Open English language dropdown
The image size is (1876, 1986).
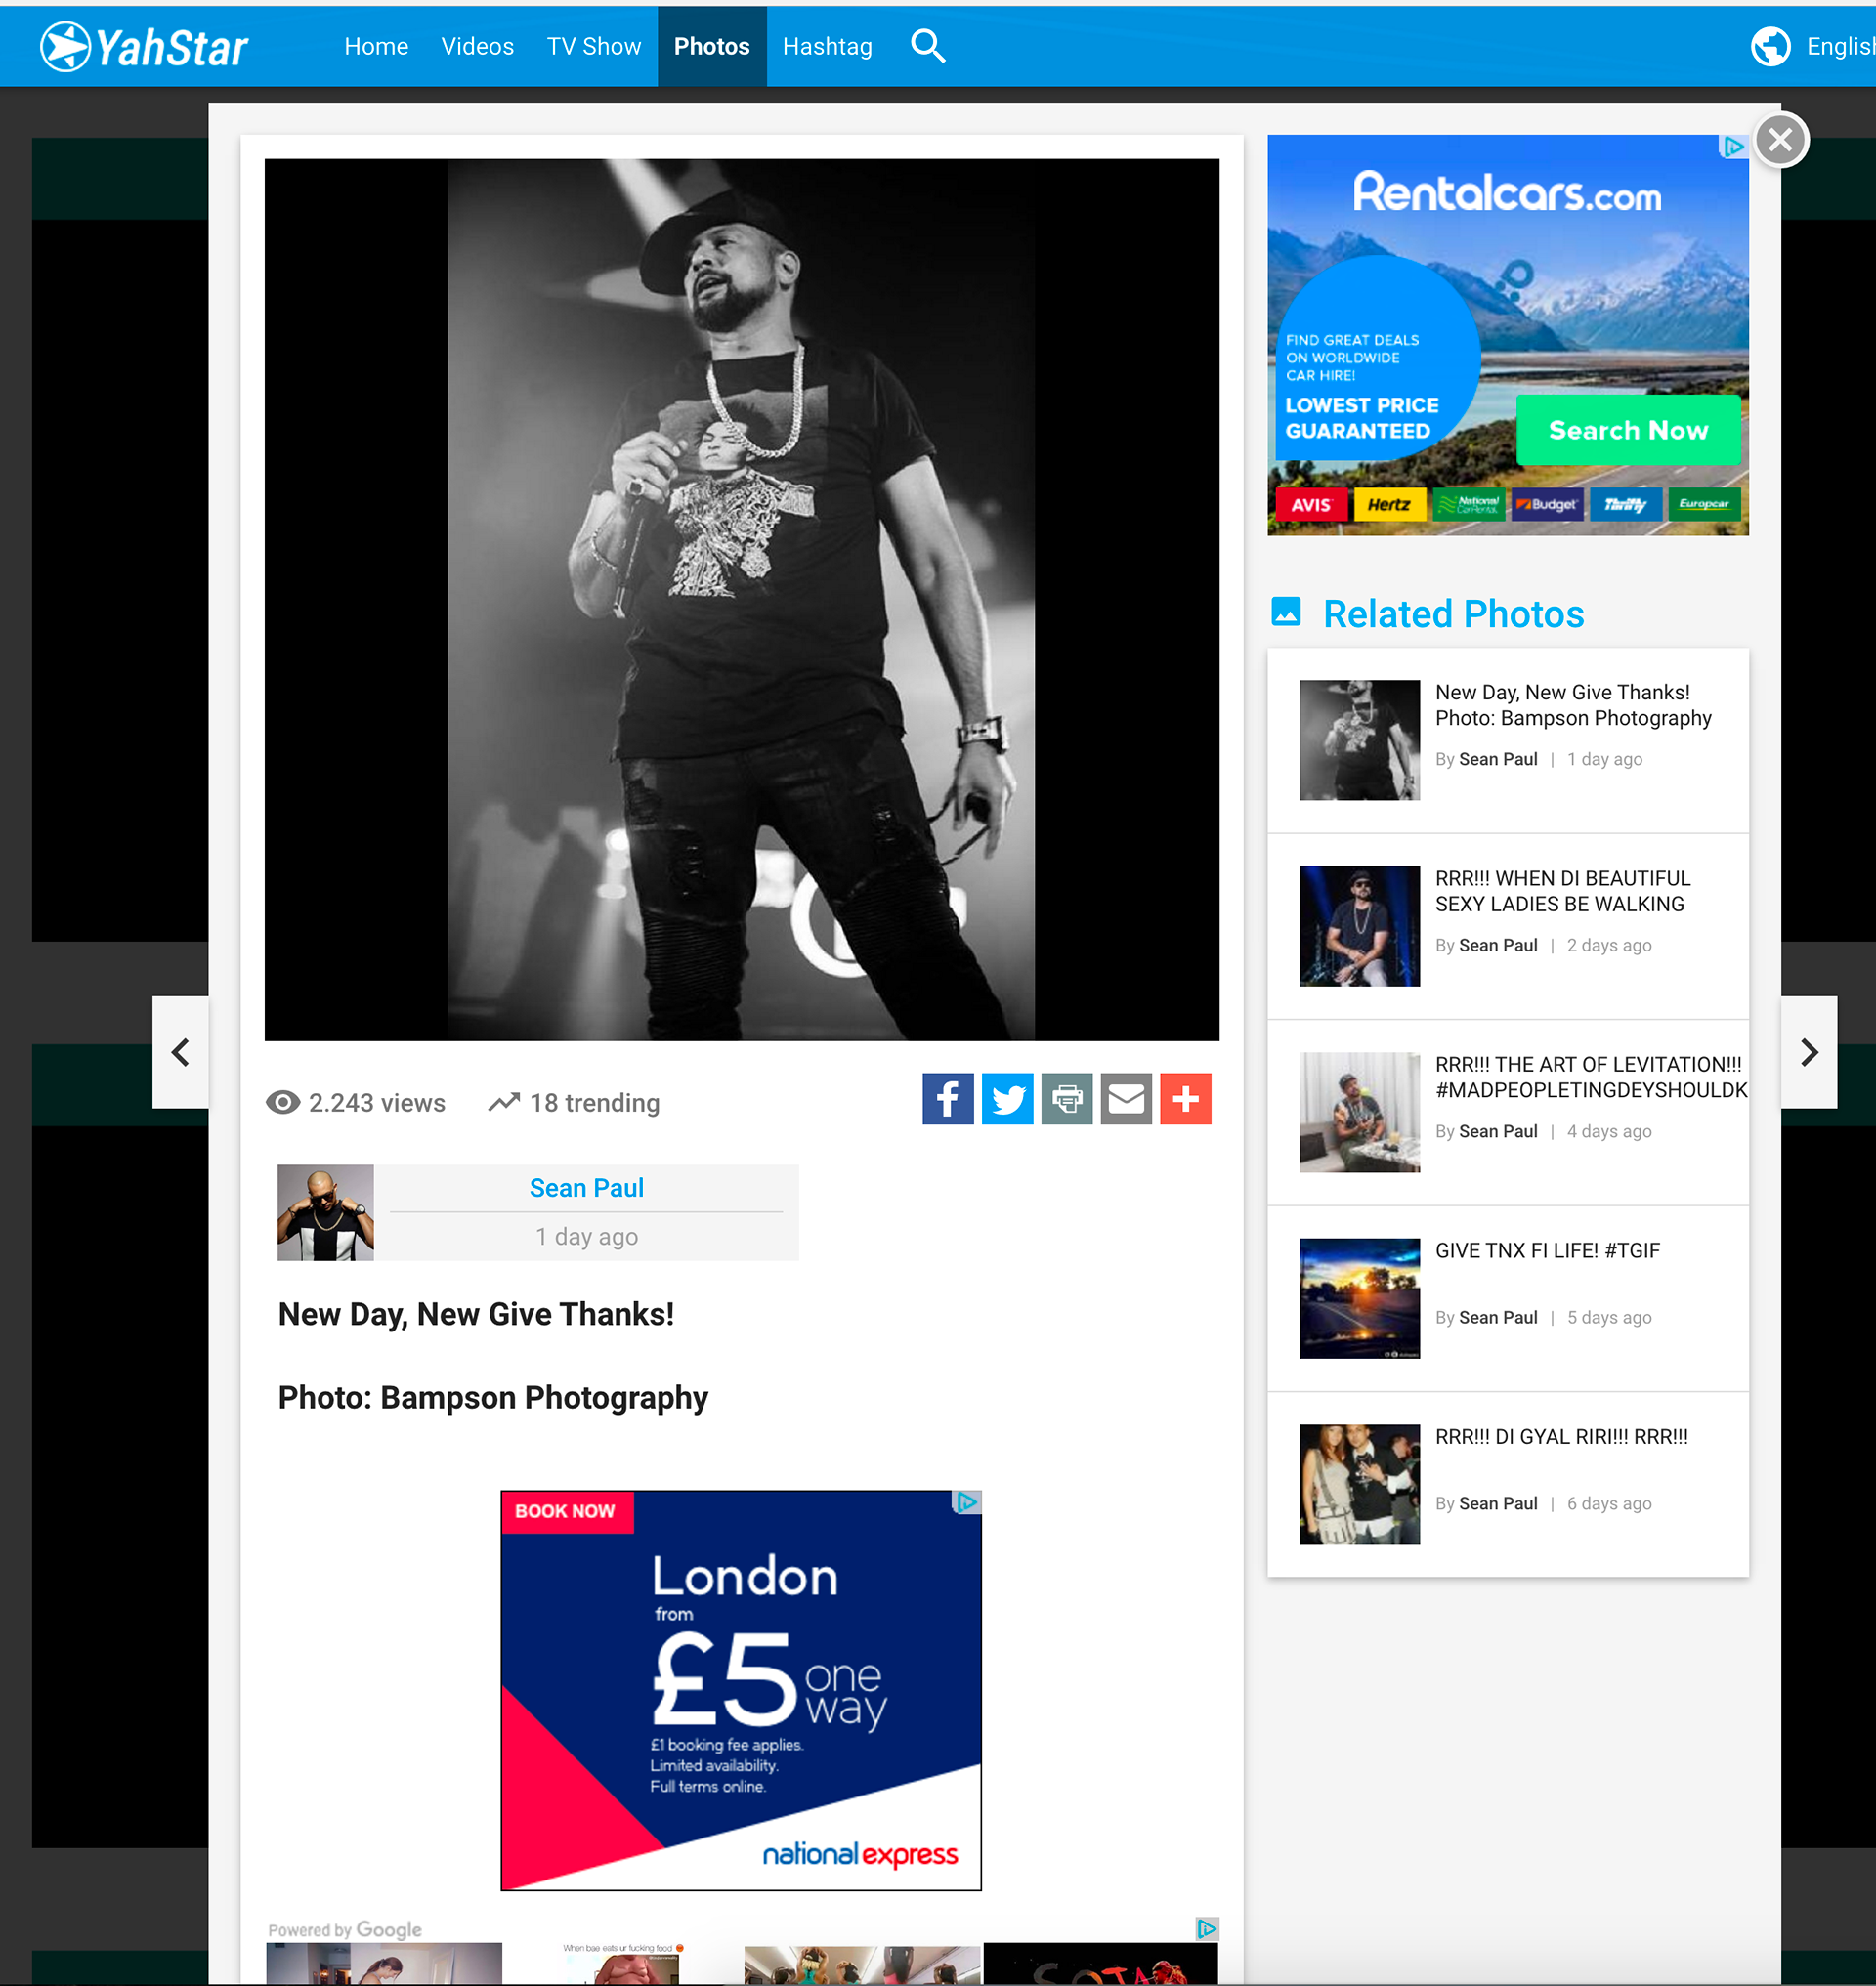pyautogui.click(x=1839, y=46)
